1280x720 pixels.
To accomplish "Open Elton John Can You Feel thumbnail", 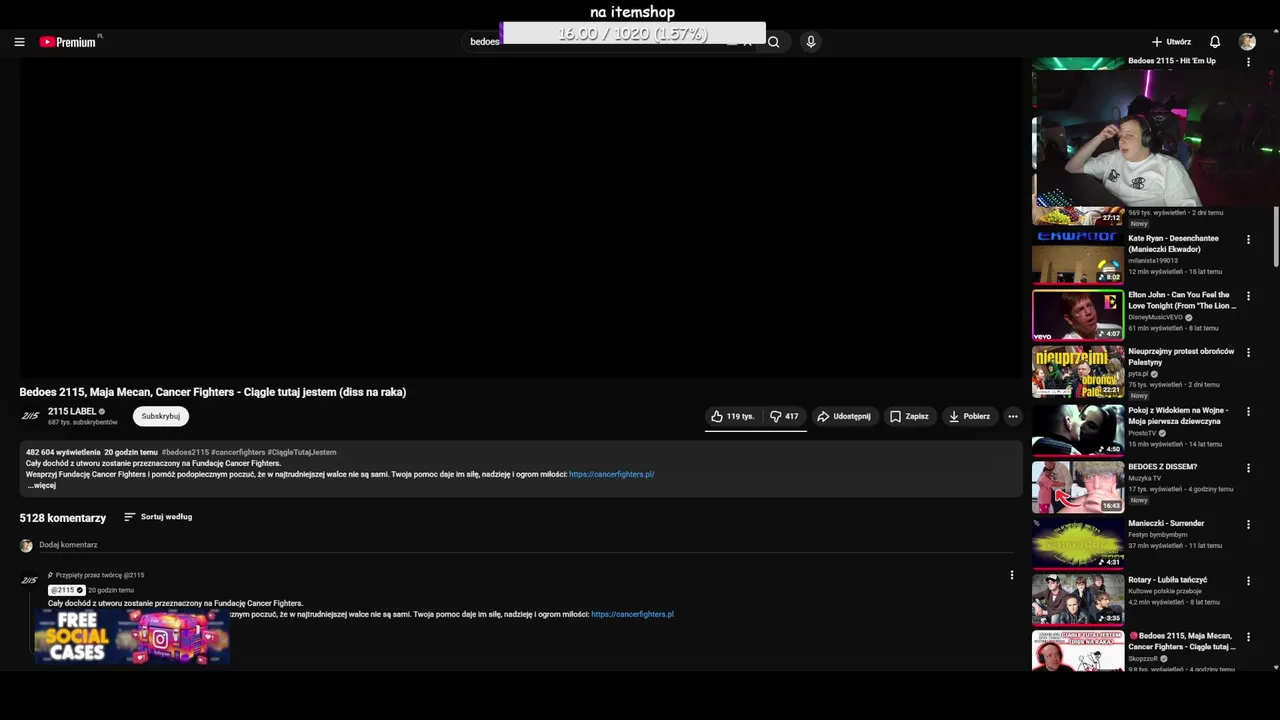I will [x=1078, y=315].
